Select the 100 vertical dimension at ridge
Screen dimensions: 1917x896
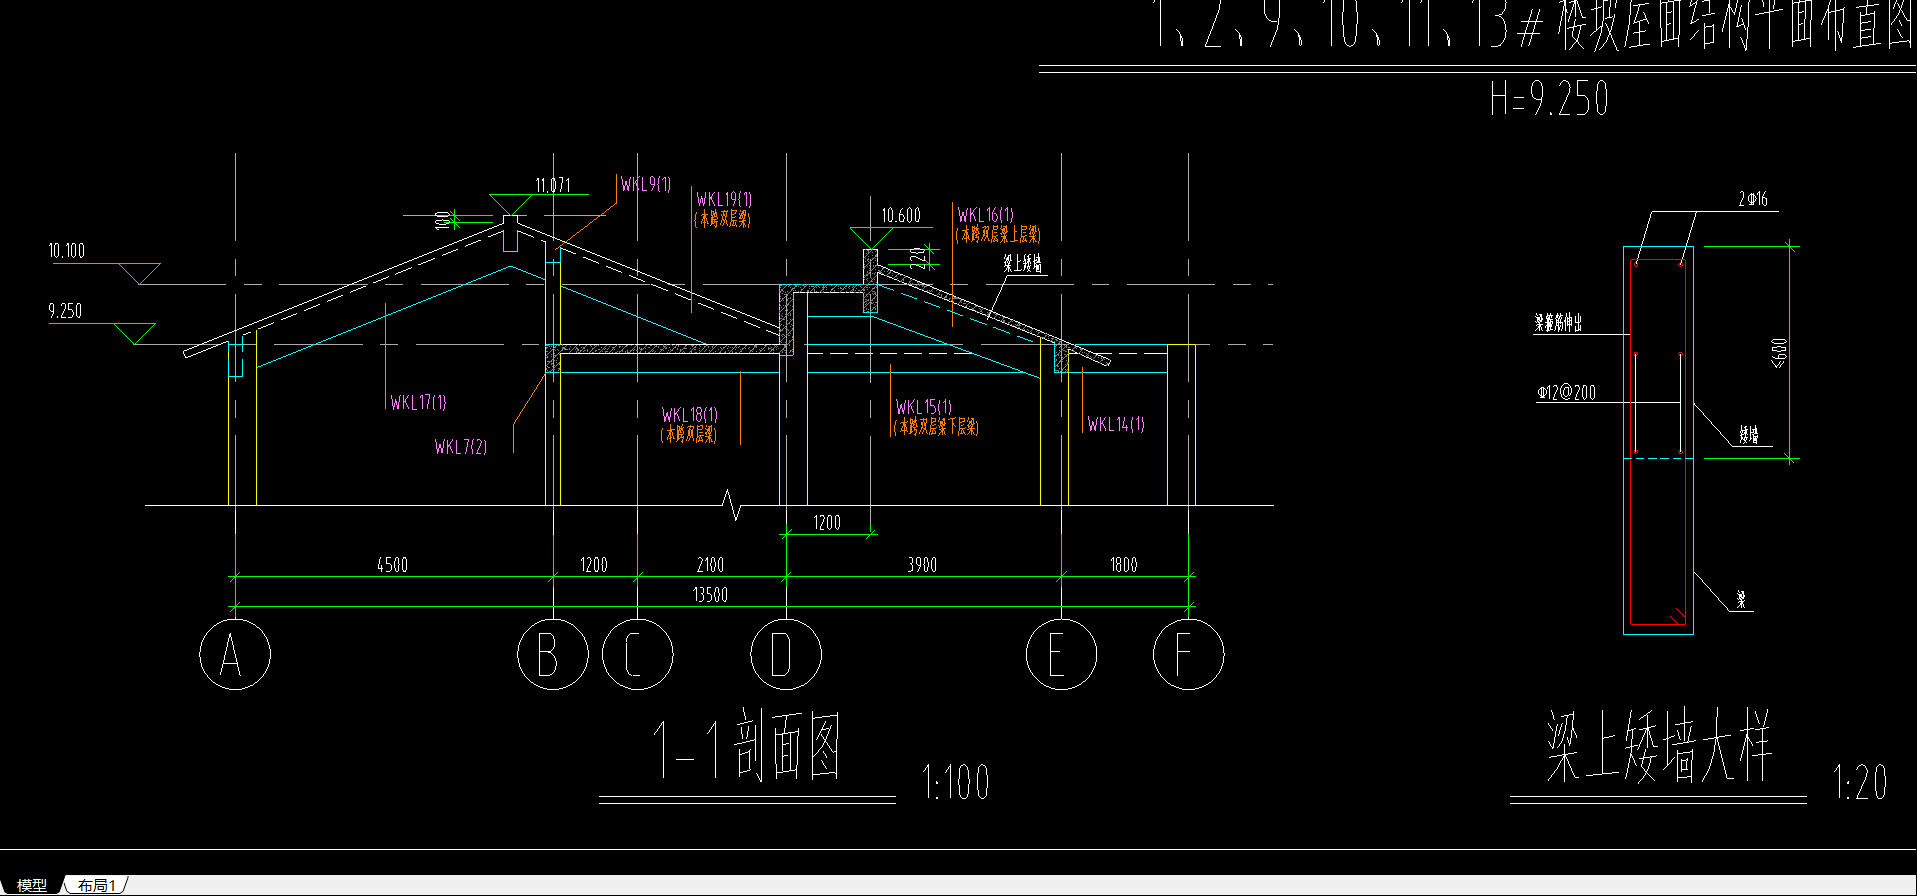point(442,220)
